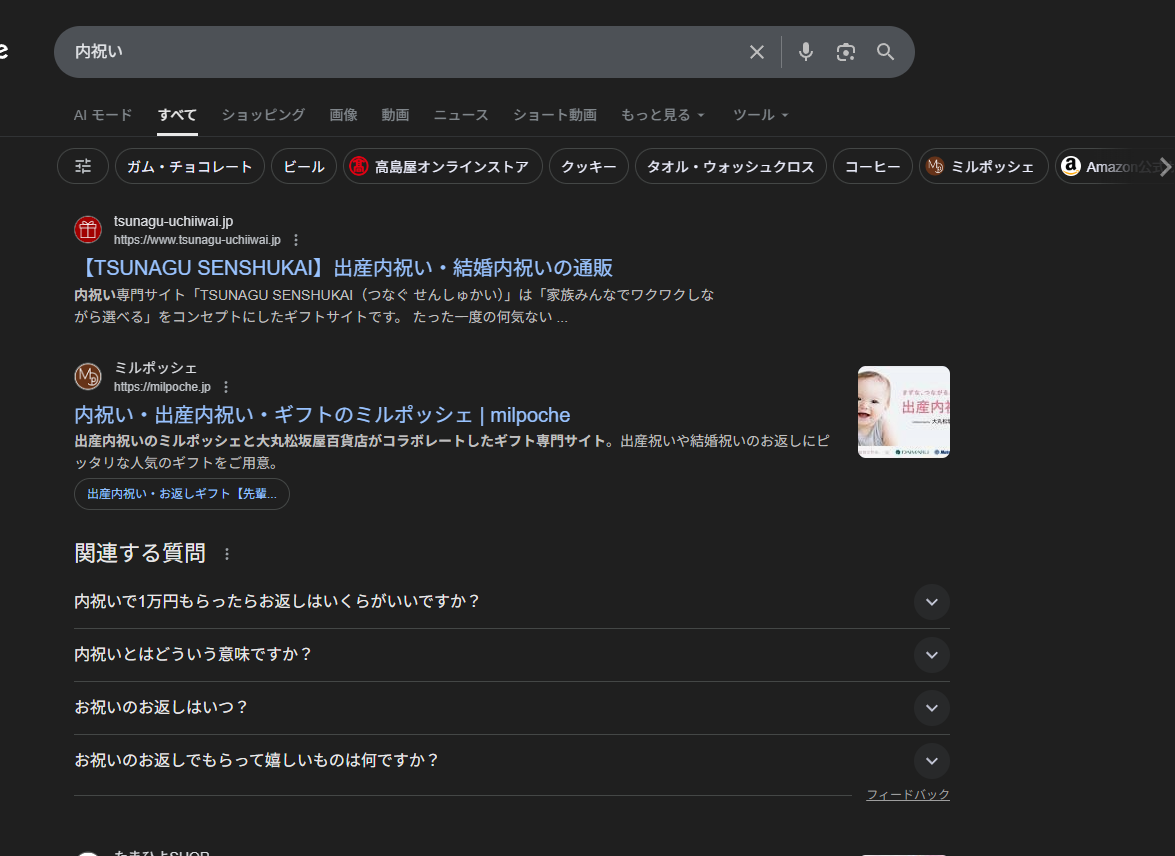Select the 高島屋オンラインストア filter chip

pyautogui.click(x=442, y=167)
